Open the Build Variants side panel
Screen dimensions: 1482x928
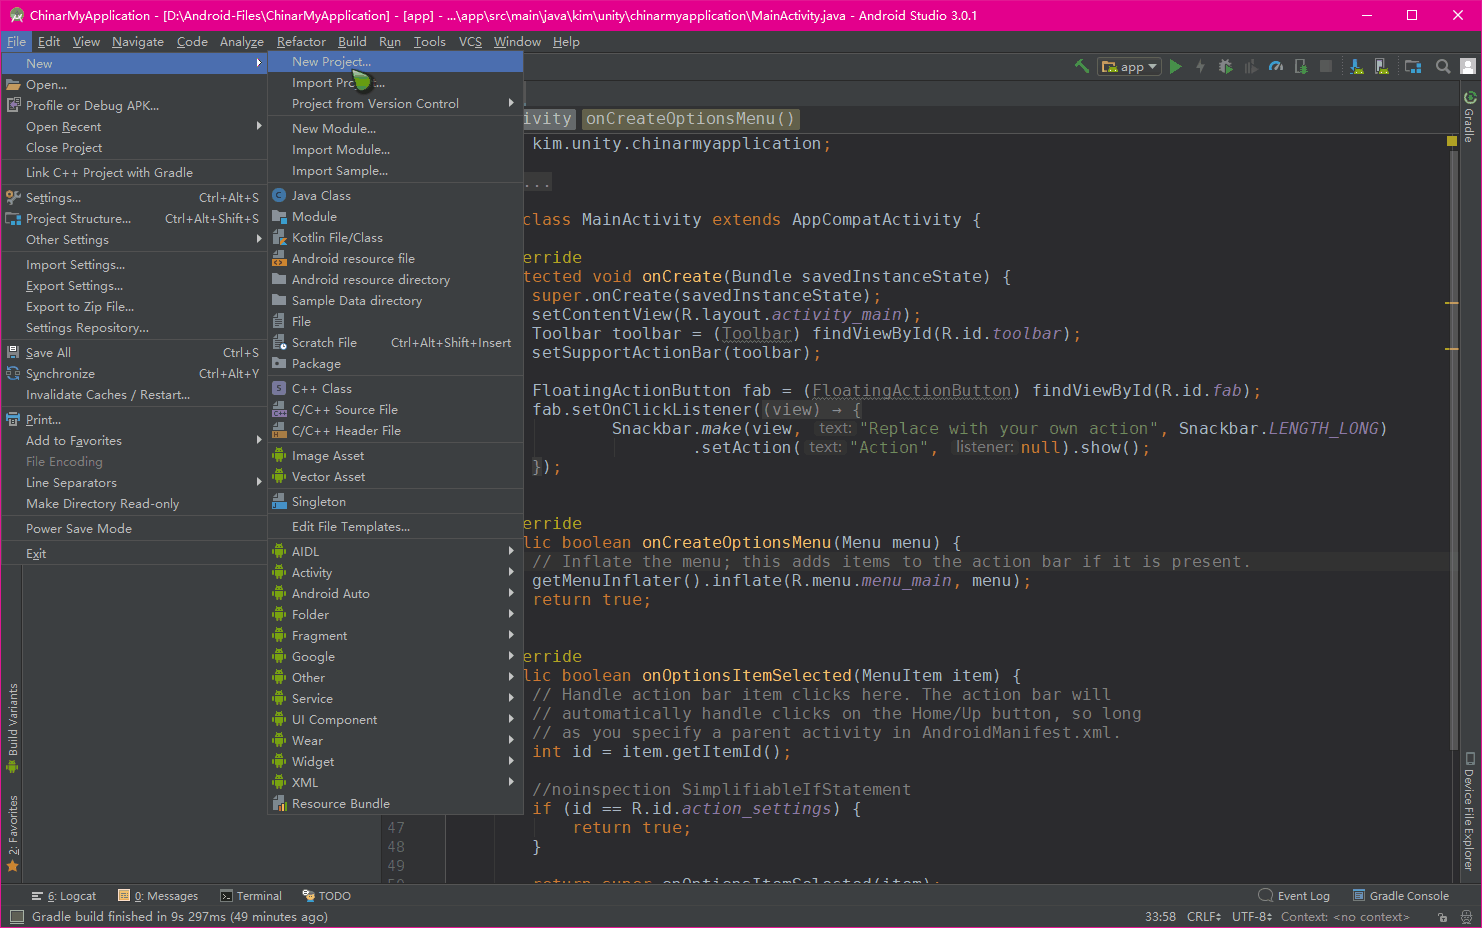click(12, 728)
